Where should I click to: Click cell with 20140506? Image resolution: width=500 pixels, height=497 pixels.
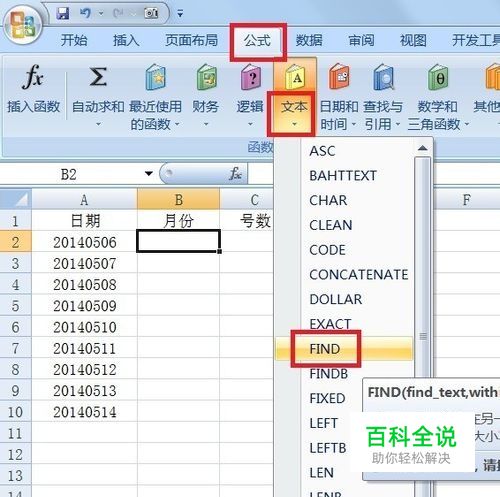[x=85, y=242]
